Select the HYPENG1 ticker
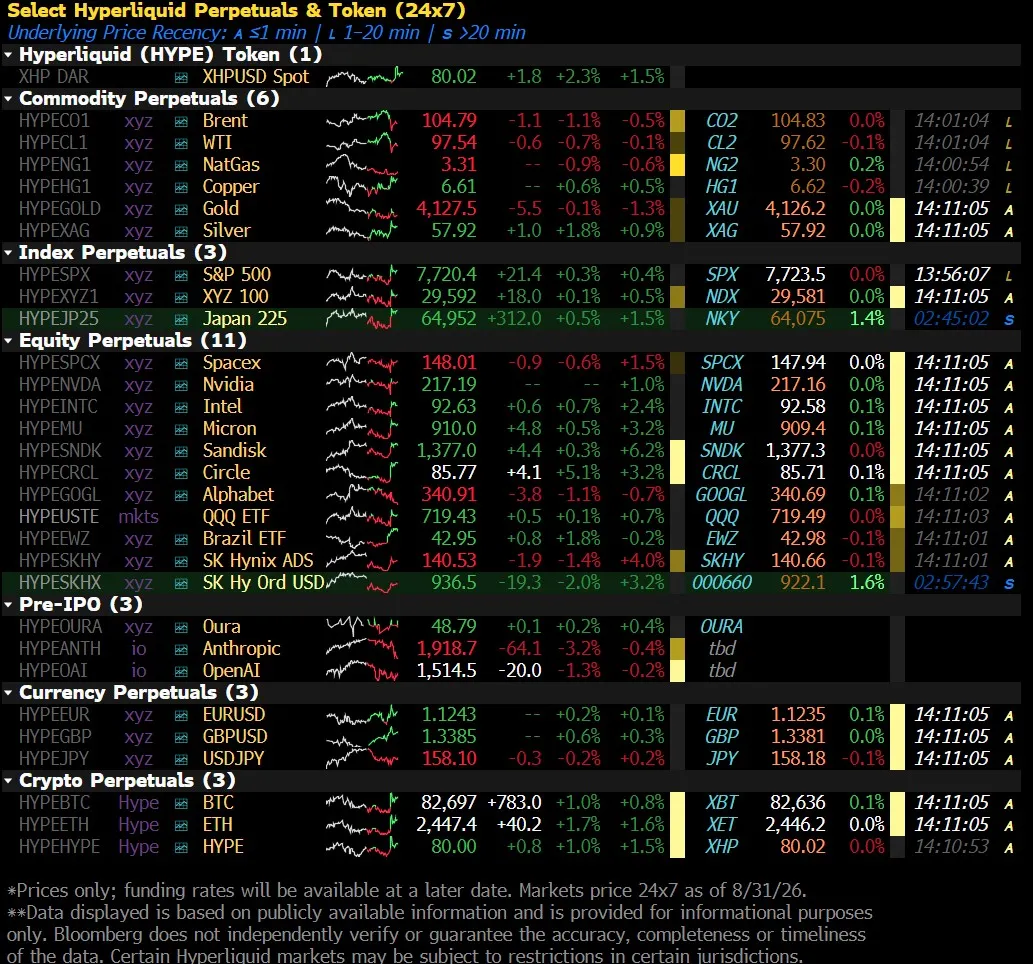 pos(55,165)
